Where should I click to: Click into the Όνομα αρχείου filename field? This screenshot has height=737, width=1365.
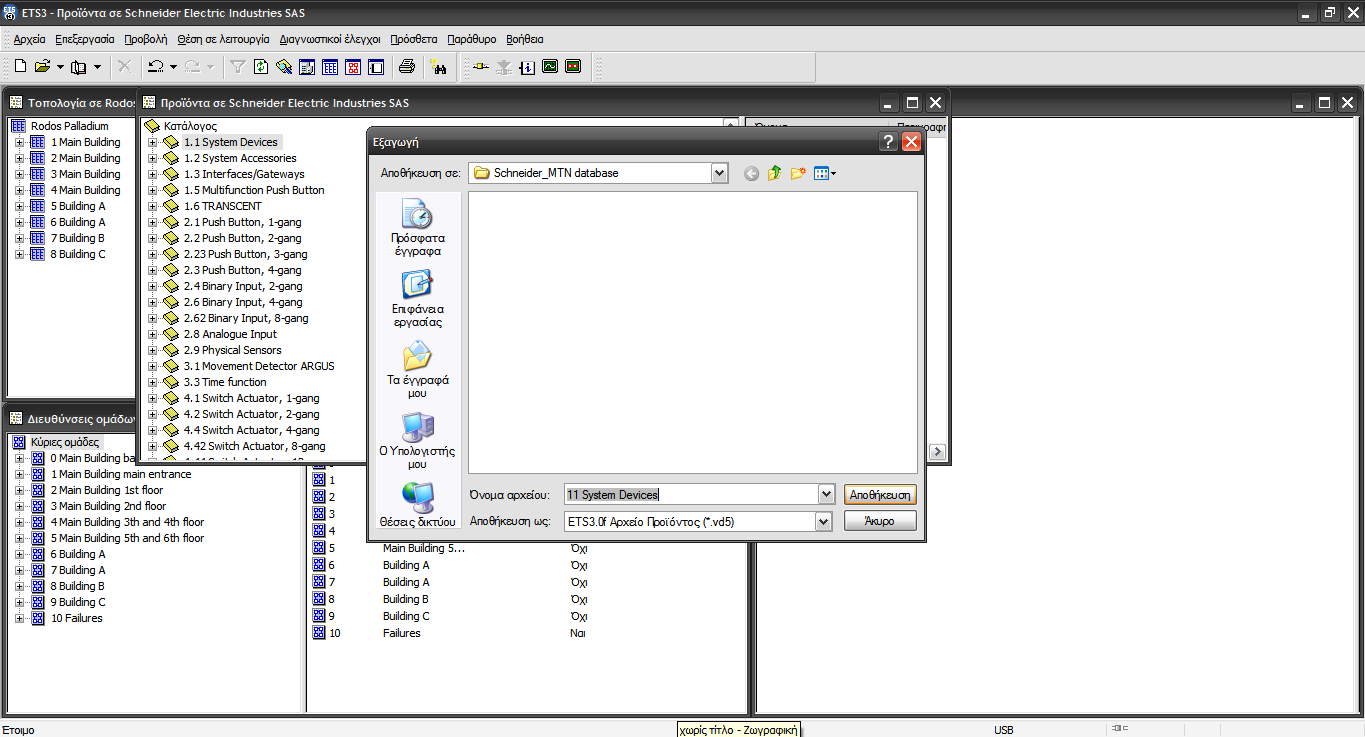690,494
